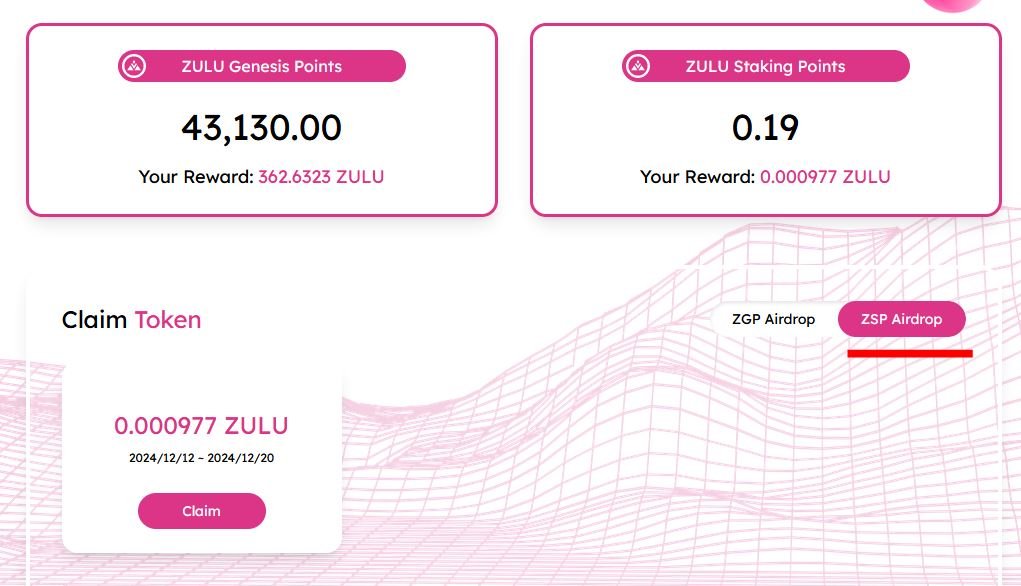The width and height of the screenshot is (1021, 586).
Task: Click the 0.000977 ZULU claim card amount
Action: click(x=201, y=426)
